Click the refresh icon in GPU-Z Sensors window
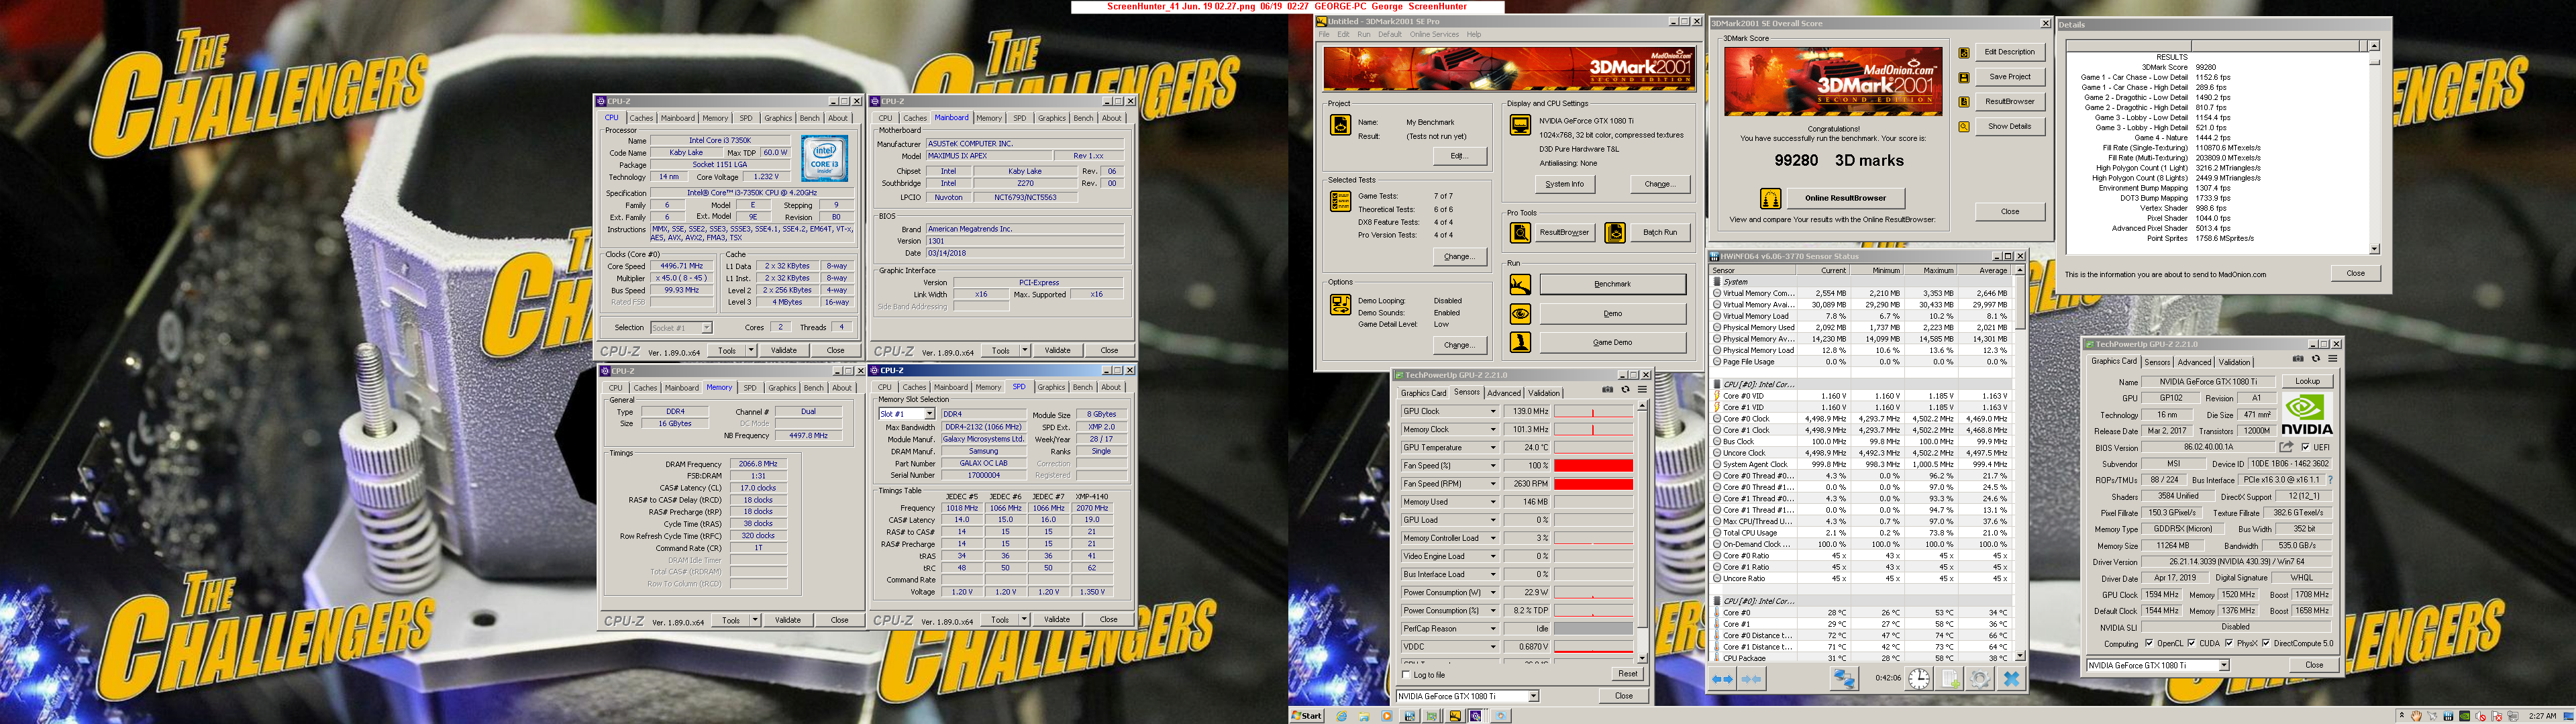2576x724 pixels. coord(1625,390)
